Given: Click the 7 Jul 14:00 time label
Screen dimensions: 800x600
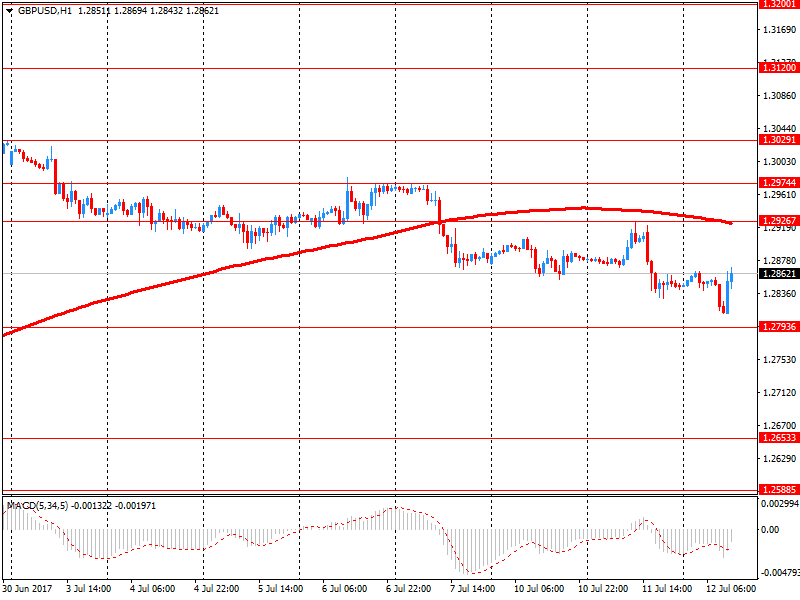Looking at the screenshot, I should 472,588.
